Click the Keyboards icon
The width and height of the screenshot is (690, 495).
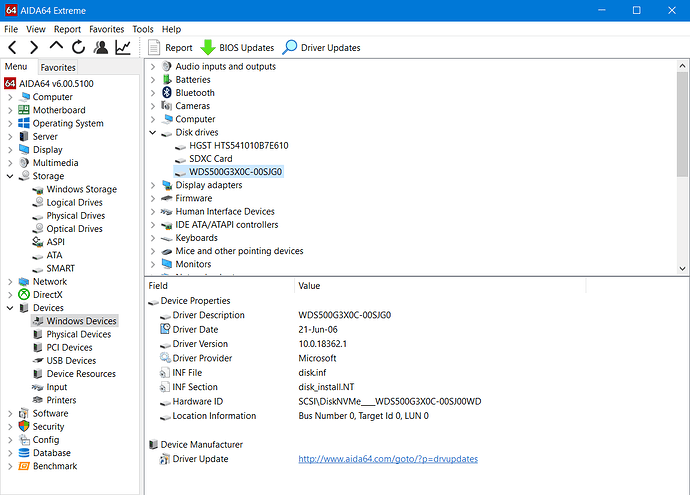(167, 238)
